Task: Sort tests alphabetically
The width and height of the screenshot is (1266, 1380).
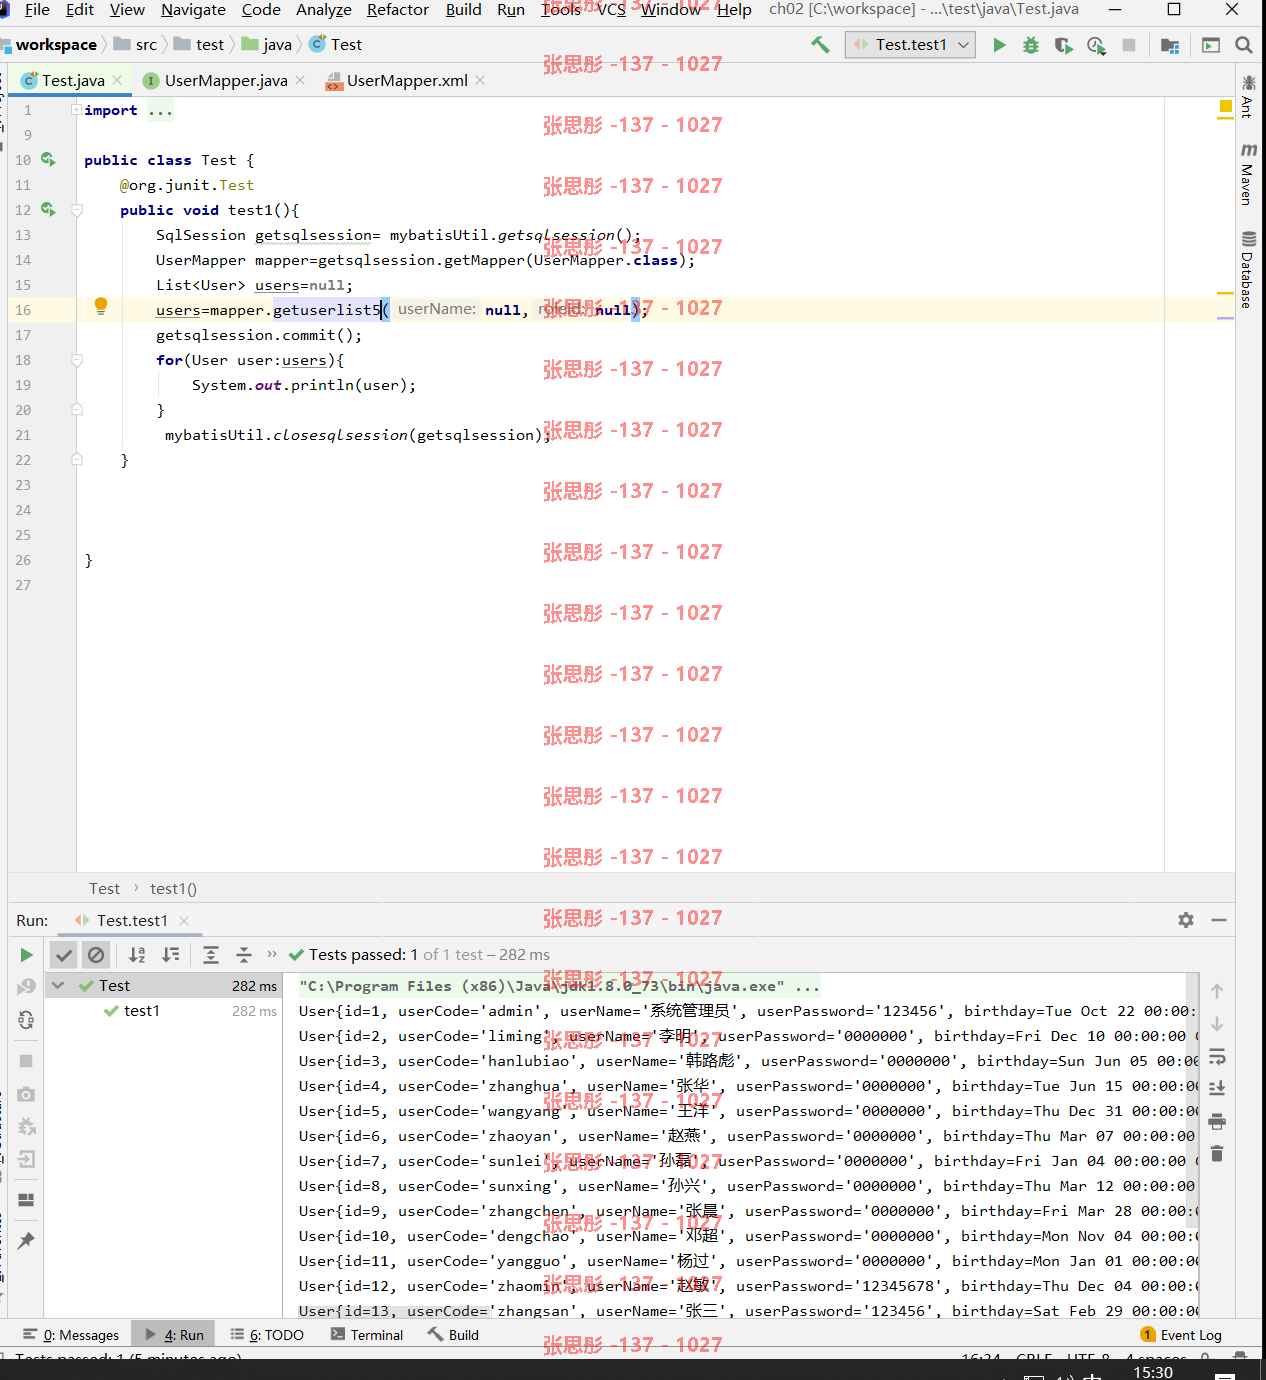Action: pos(138,955)
